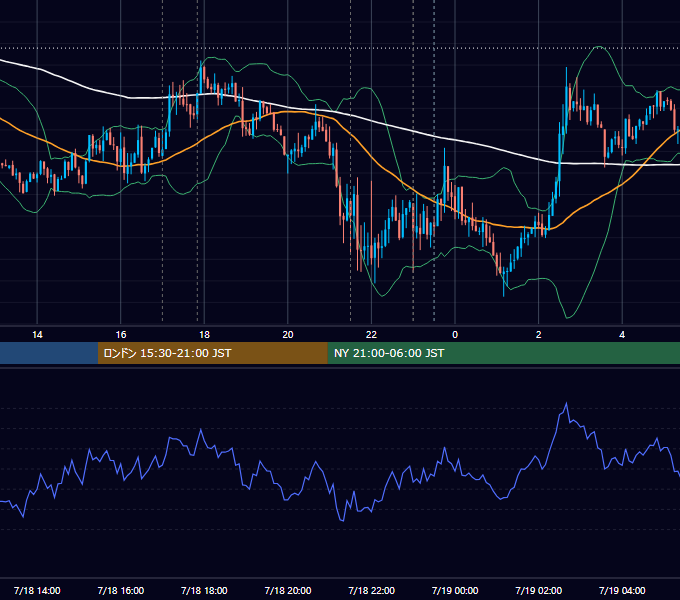
Task: Click the oscillator's lowest trough near 7/18 21:20
Action: point(343,520)
